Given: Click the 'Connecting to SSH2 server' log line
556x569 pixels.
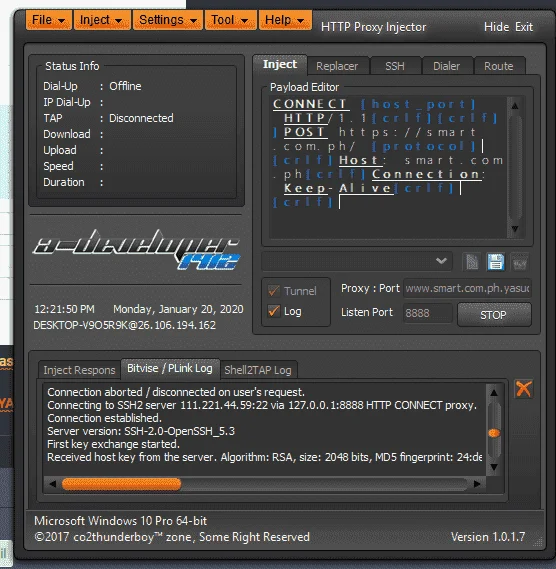Looking at the screenshot, I should [x=262, y=405].
